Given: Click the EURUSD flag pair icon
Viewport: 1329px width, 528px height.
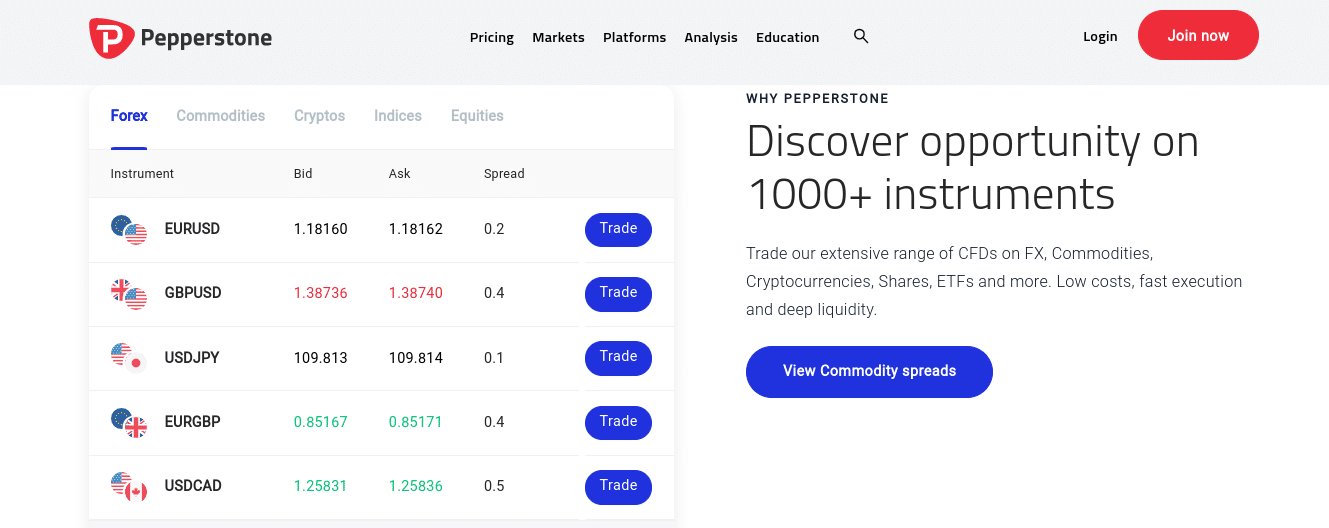Looking at the screenshot, I should (129, 230).
